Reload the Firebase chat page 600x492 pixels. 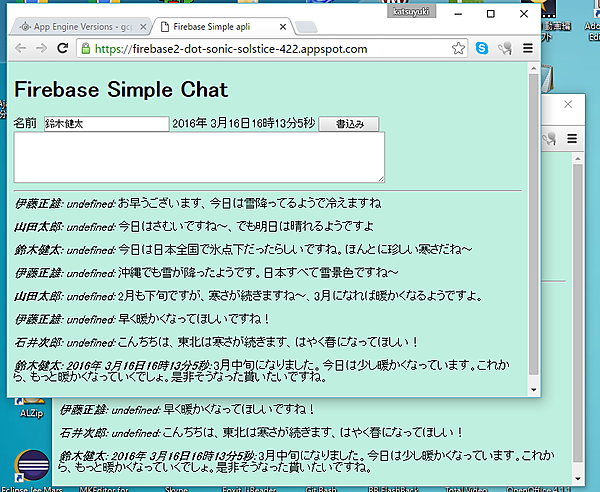62,49
